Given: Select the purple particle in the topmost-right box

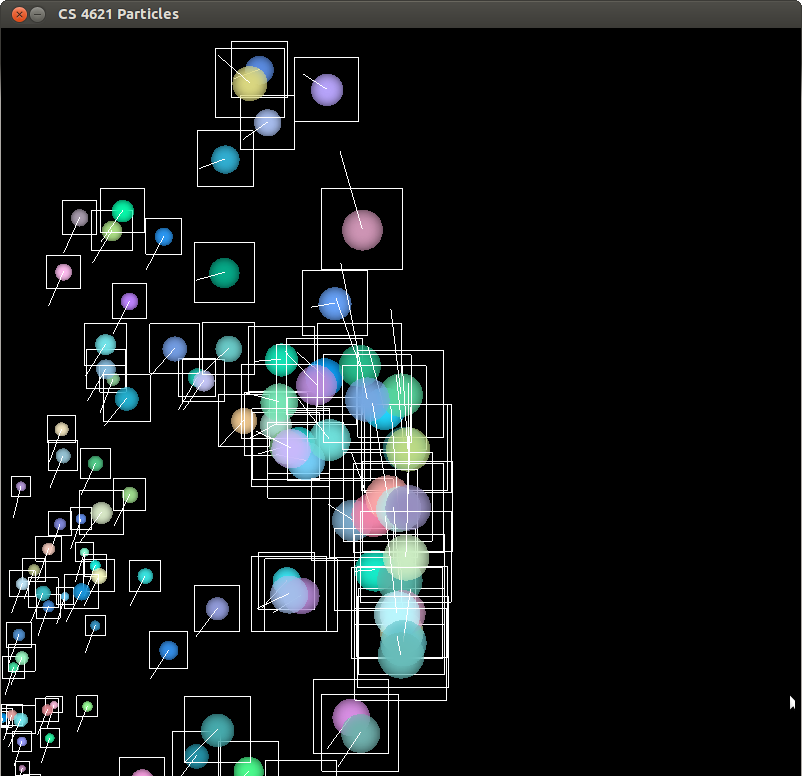Looking at the screenshot, I should click(x=326, y=89).
